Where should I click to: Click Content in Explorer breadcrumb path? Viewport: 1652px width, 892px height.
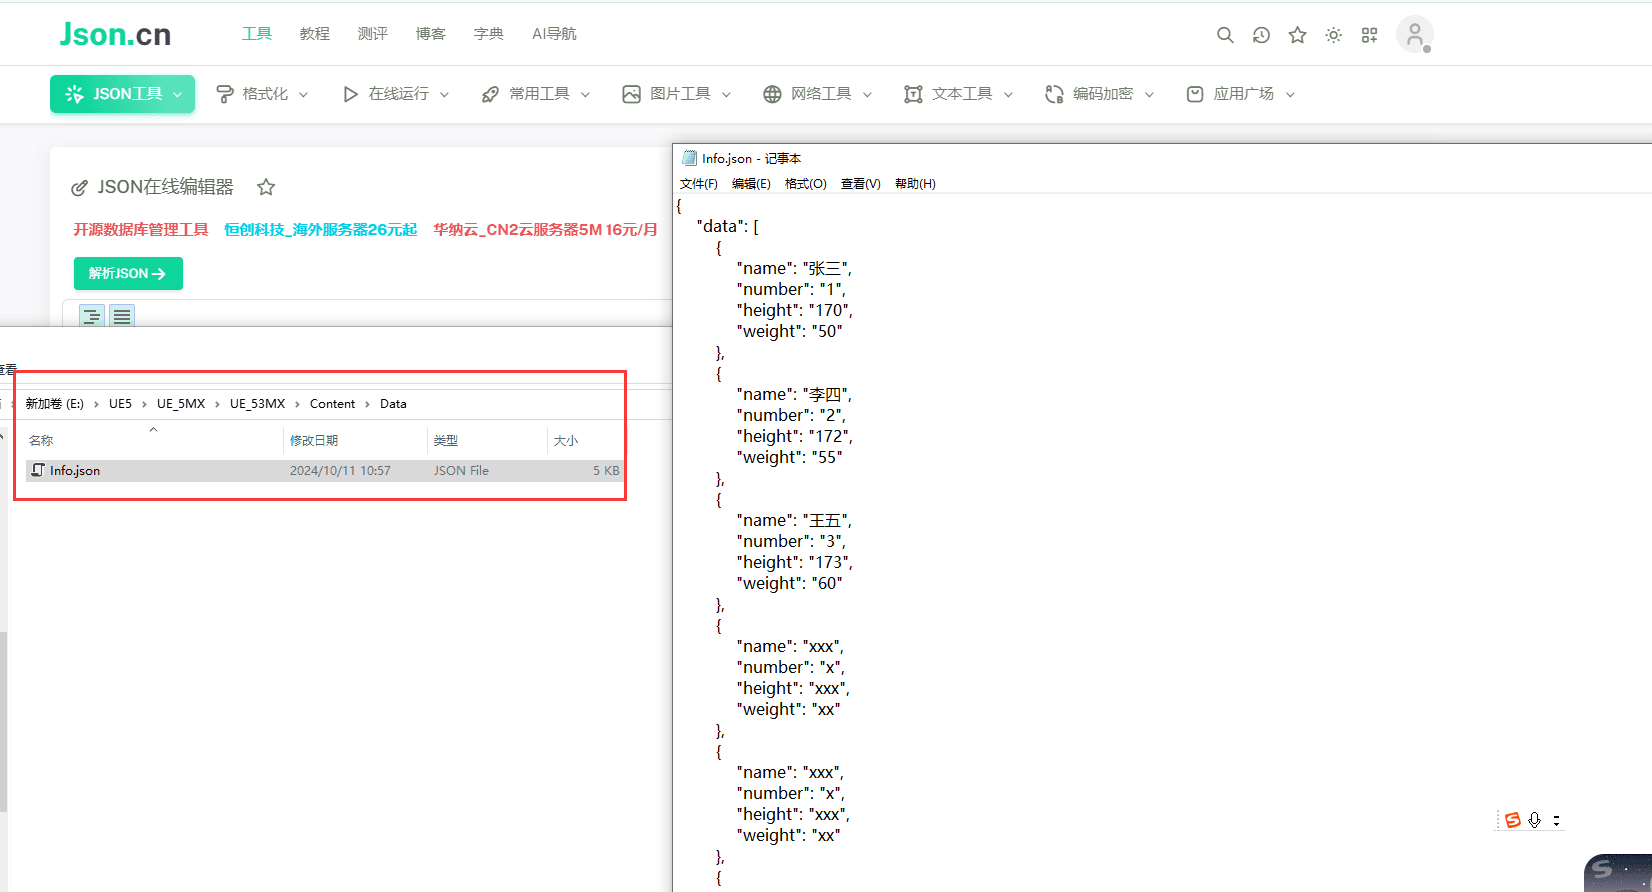click(x=332, y=404)
